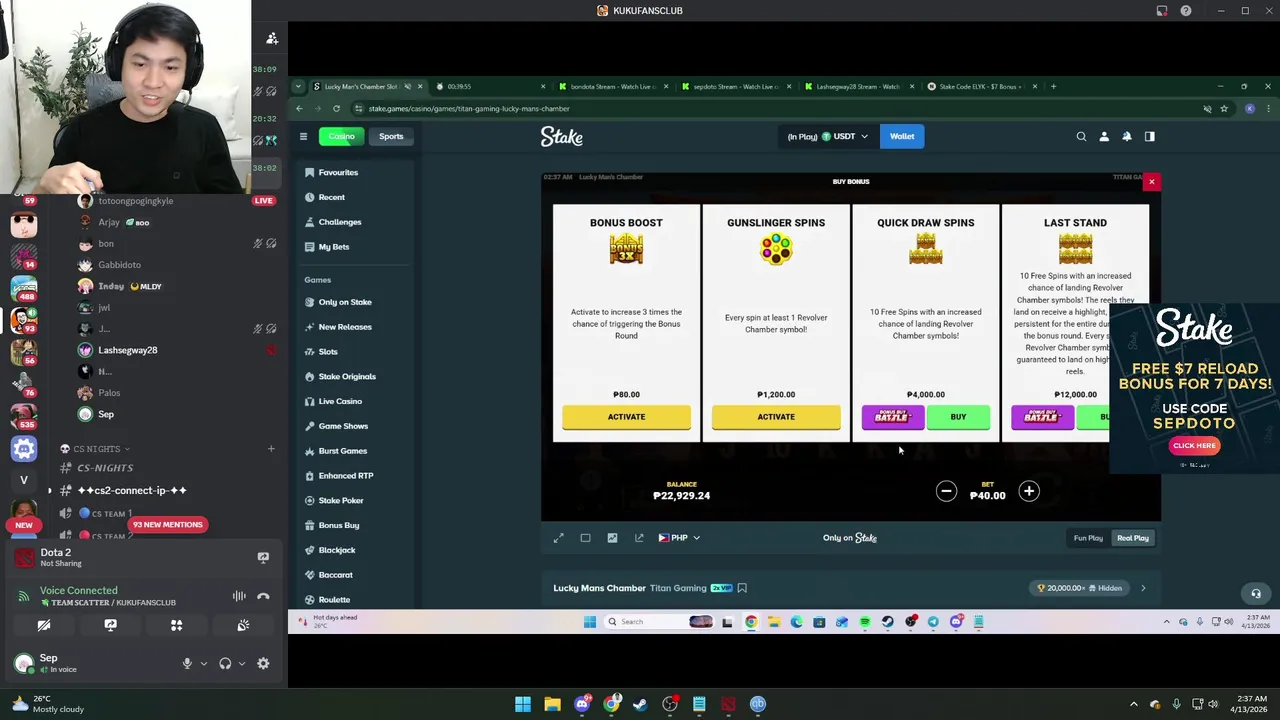
Task: Reload the Stake page
Action: (336, 108)
